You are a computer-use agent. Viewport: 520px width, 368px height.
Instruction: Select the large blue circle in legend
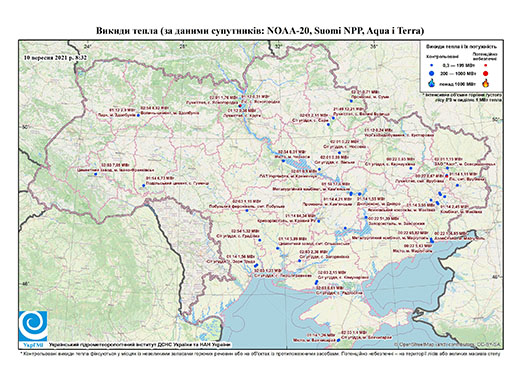(432, 73)
